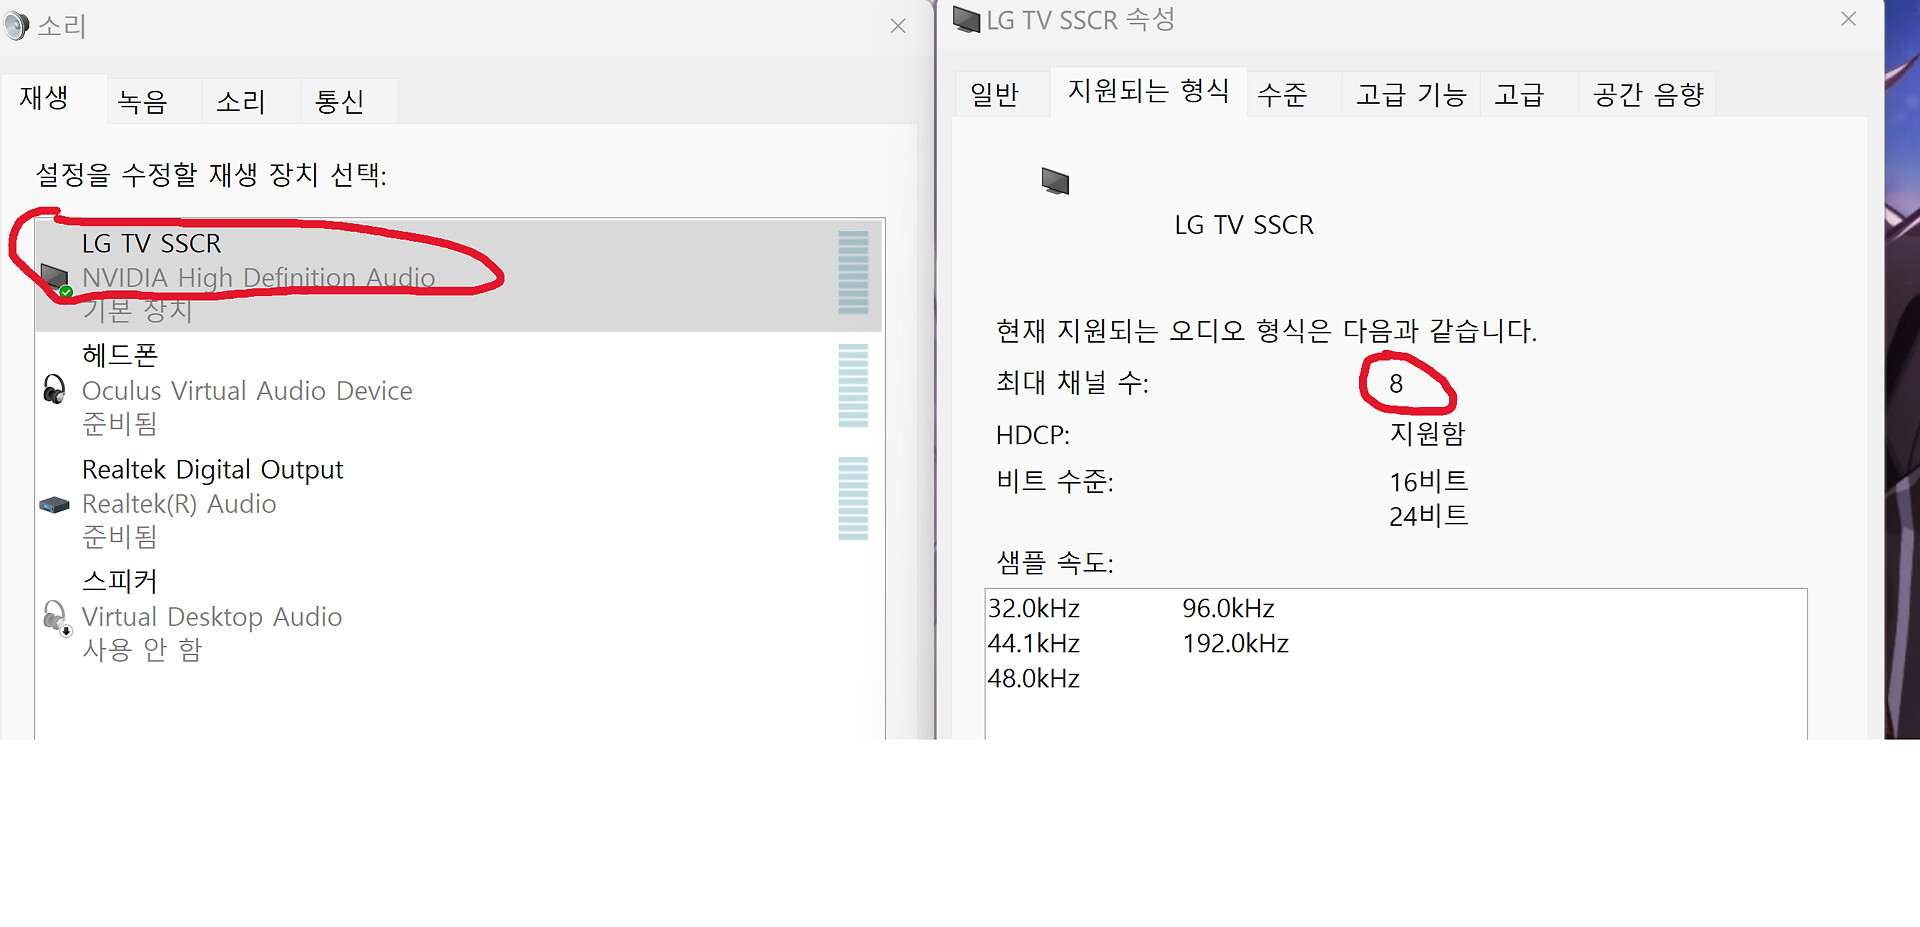Click the HDCP label
The width and height of the screenshot is (1920, 927).
1033,435
